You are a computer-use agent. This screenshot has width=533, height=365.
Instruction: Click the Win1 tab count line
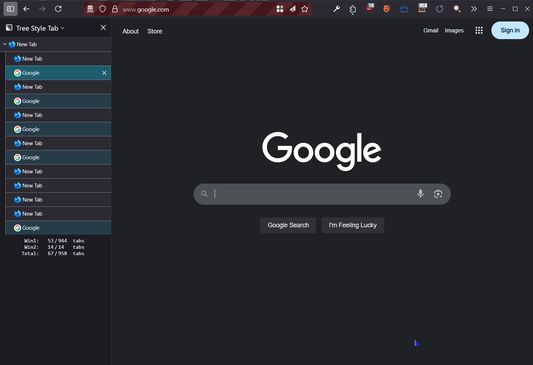pyautogui.click(x=54, y=241)
